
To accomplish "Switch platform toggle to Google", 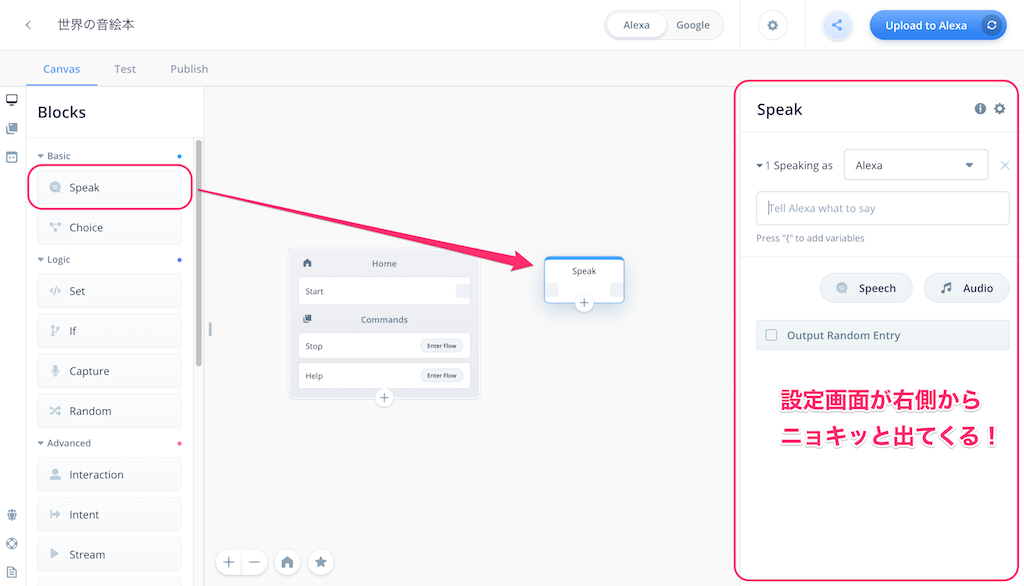I will tap(693, 25).
